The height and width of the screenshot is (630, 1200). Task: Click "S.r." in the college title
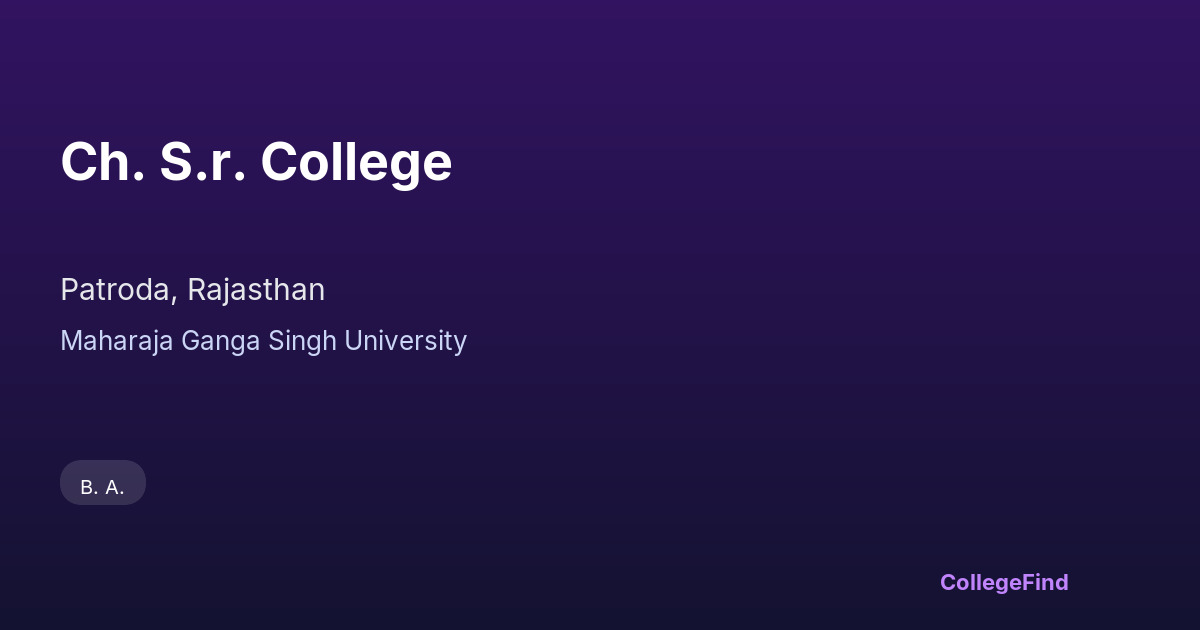[203, 162]
